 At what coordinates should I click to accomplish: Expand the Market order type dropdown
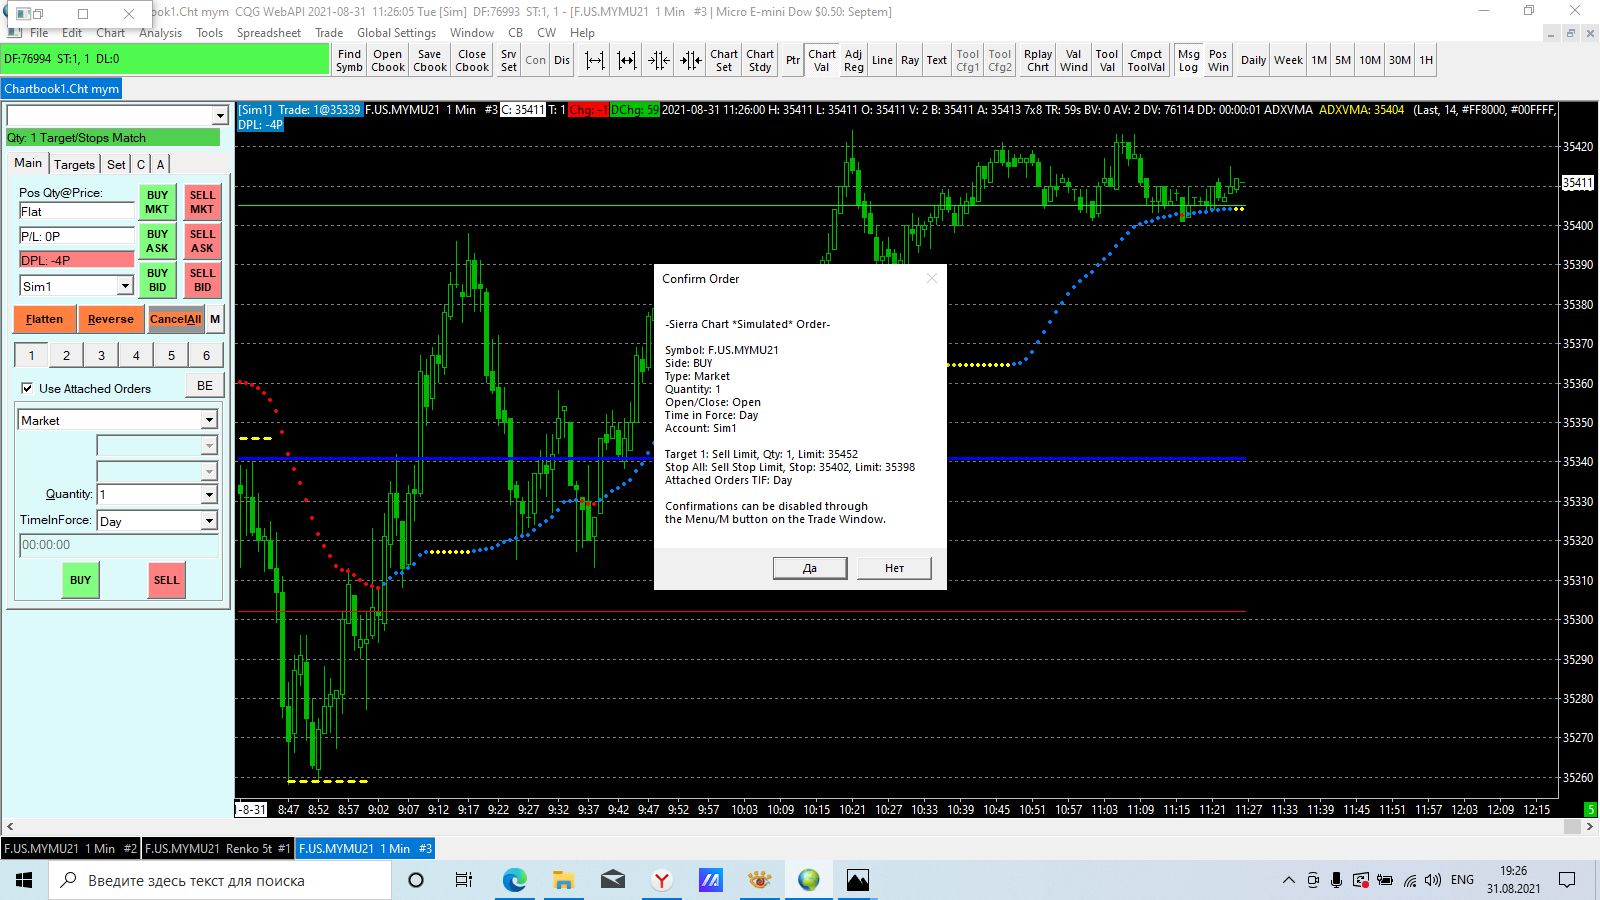pos(209,421)
